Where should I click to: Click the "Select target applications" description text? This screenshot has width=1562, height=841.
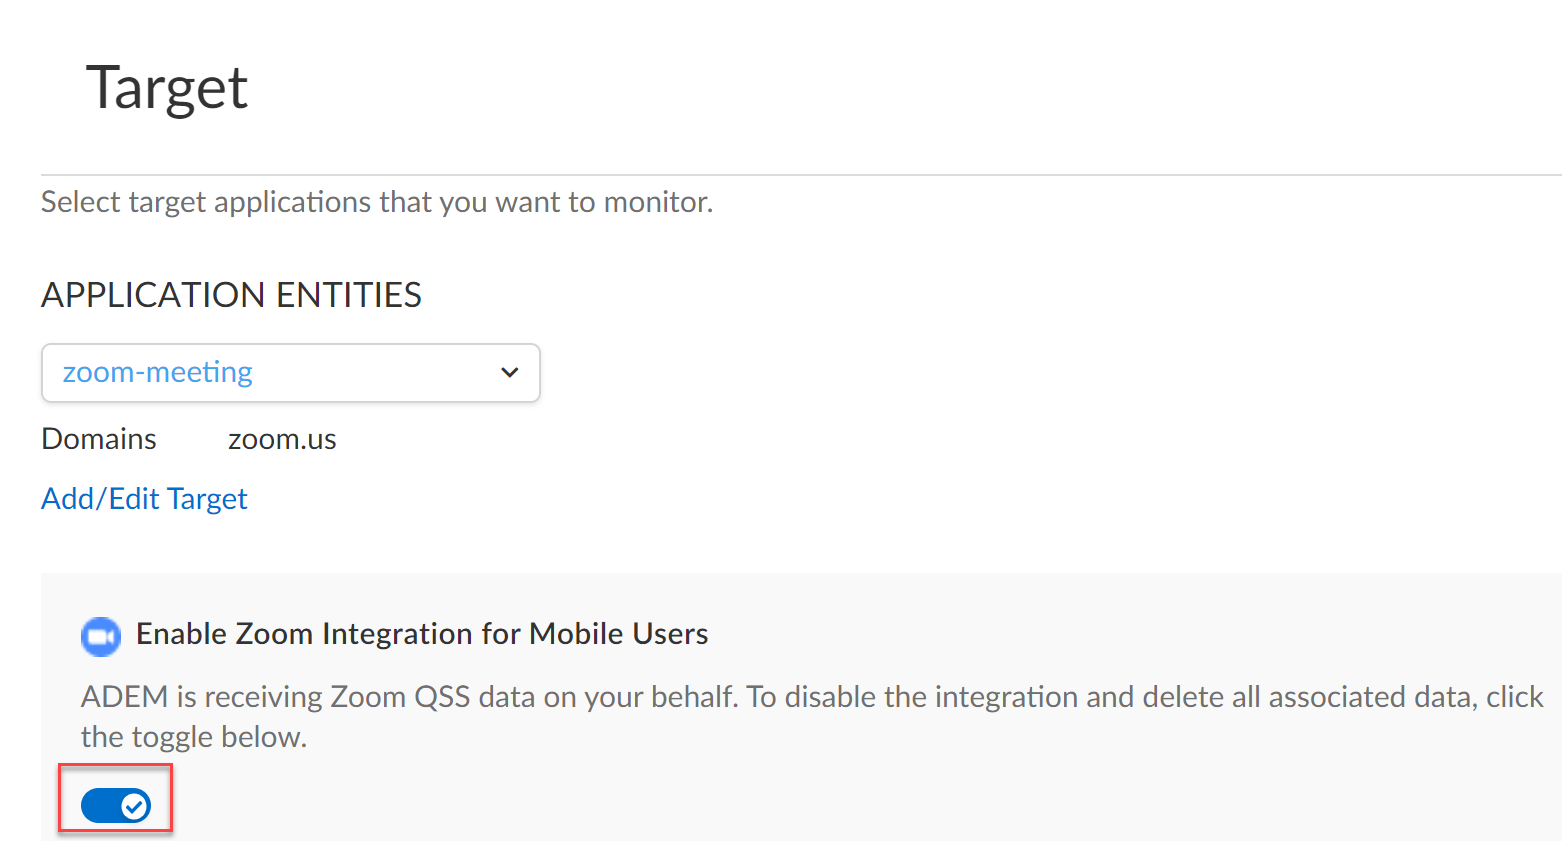(x=377, y=202)
